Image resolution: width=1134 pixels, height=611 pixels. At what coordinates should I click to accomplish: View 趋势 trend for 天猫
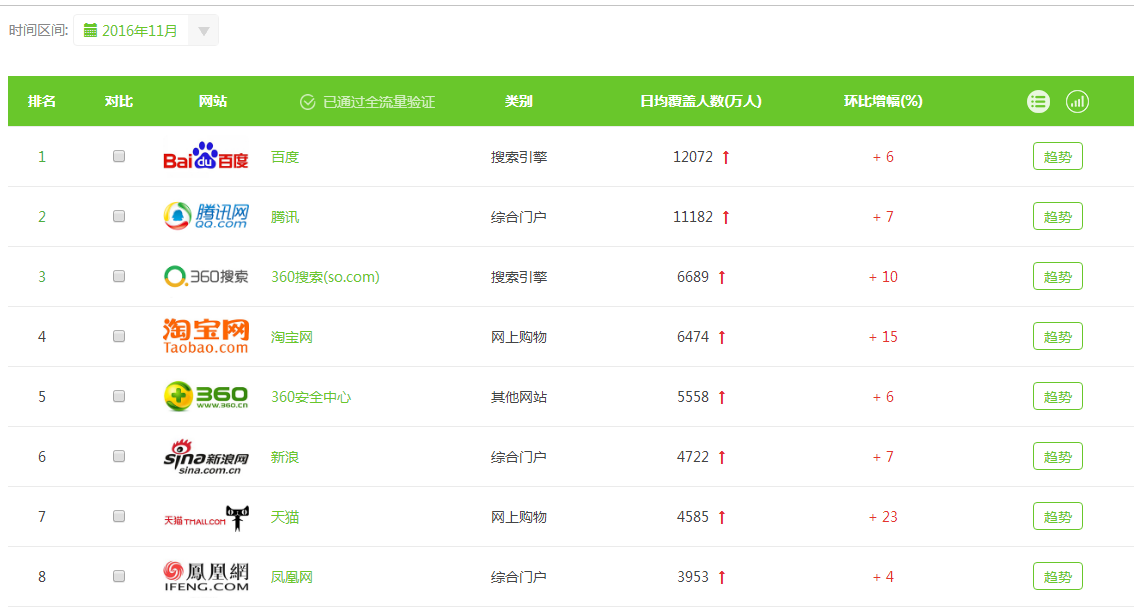point(1057,517)
